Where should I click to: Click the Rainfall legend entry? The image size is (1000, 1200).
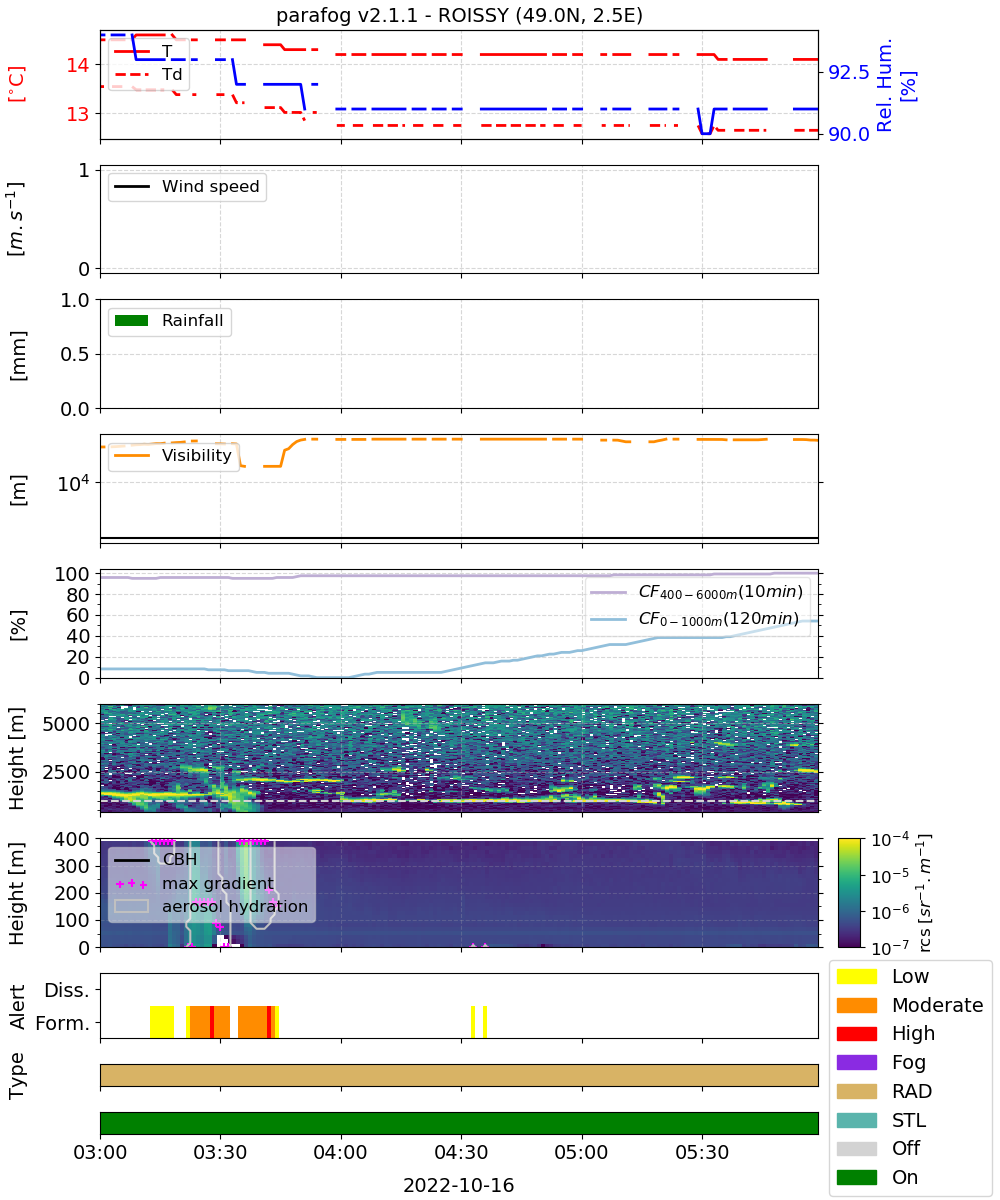pos(170,321)
